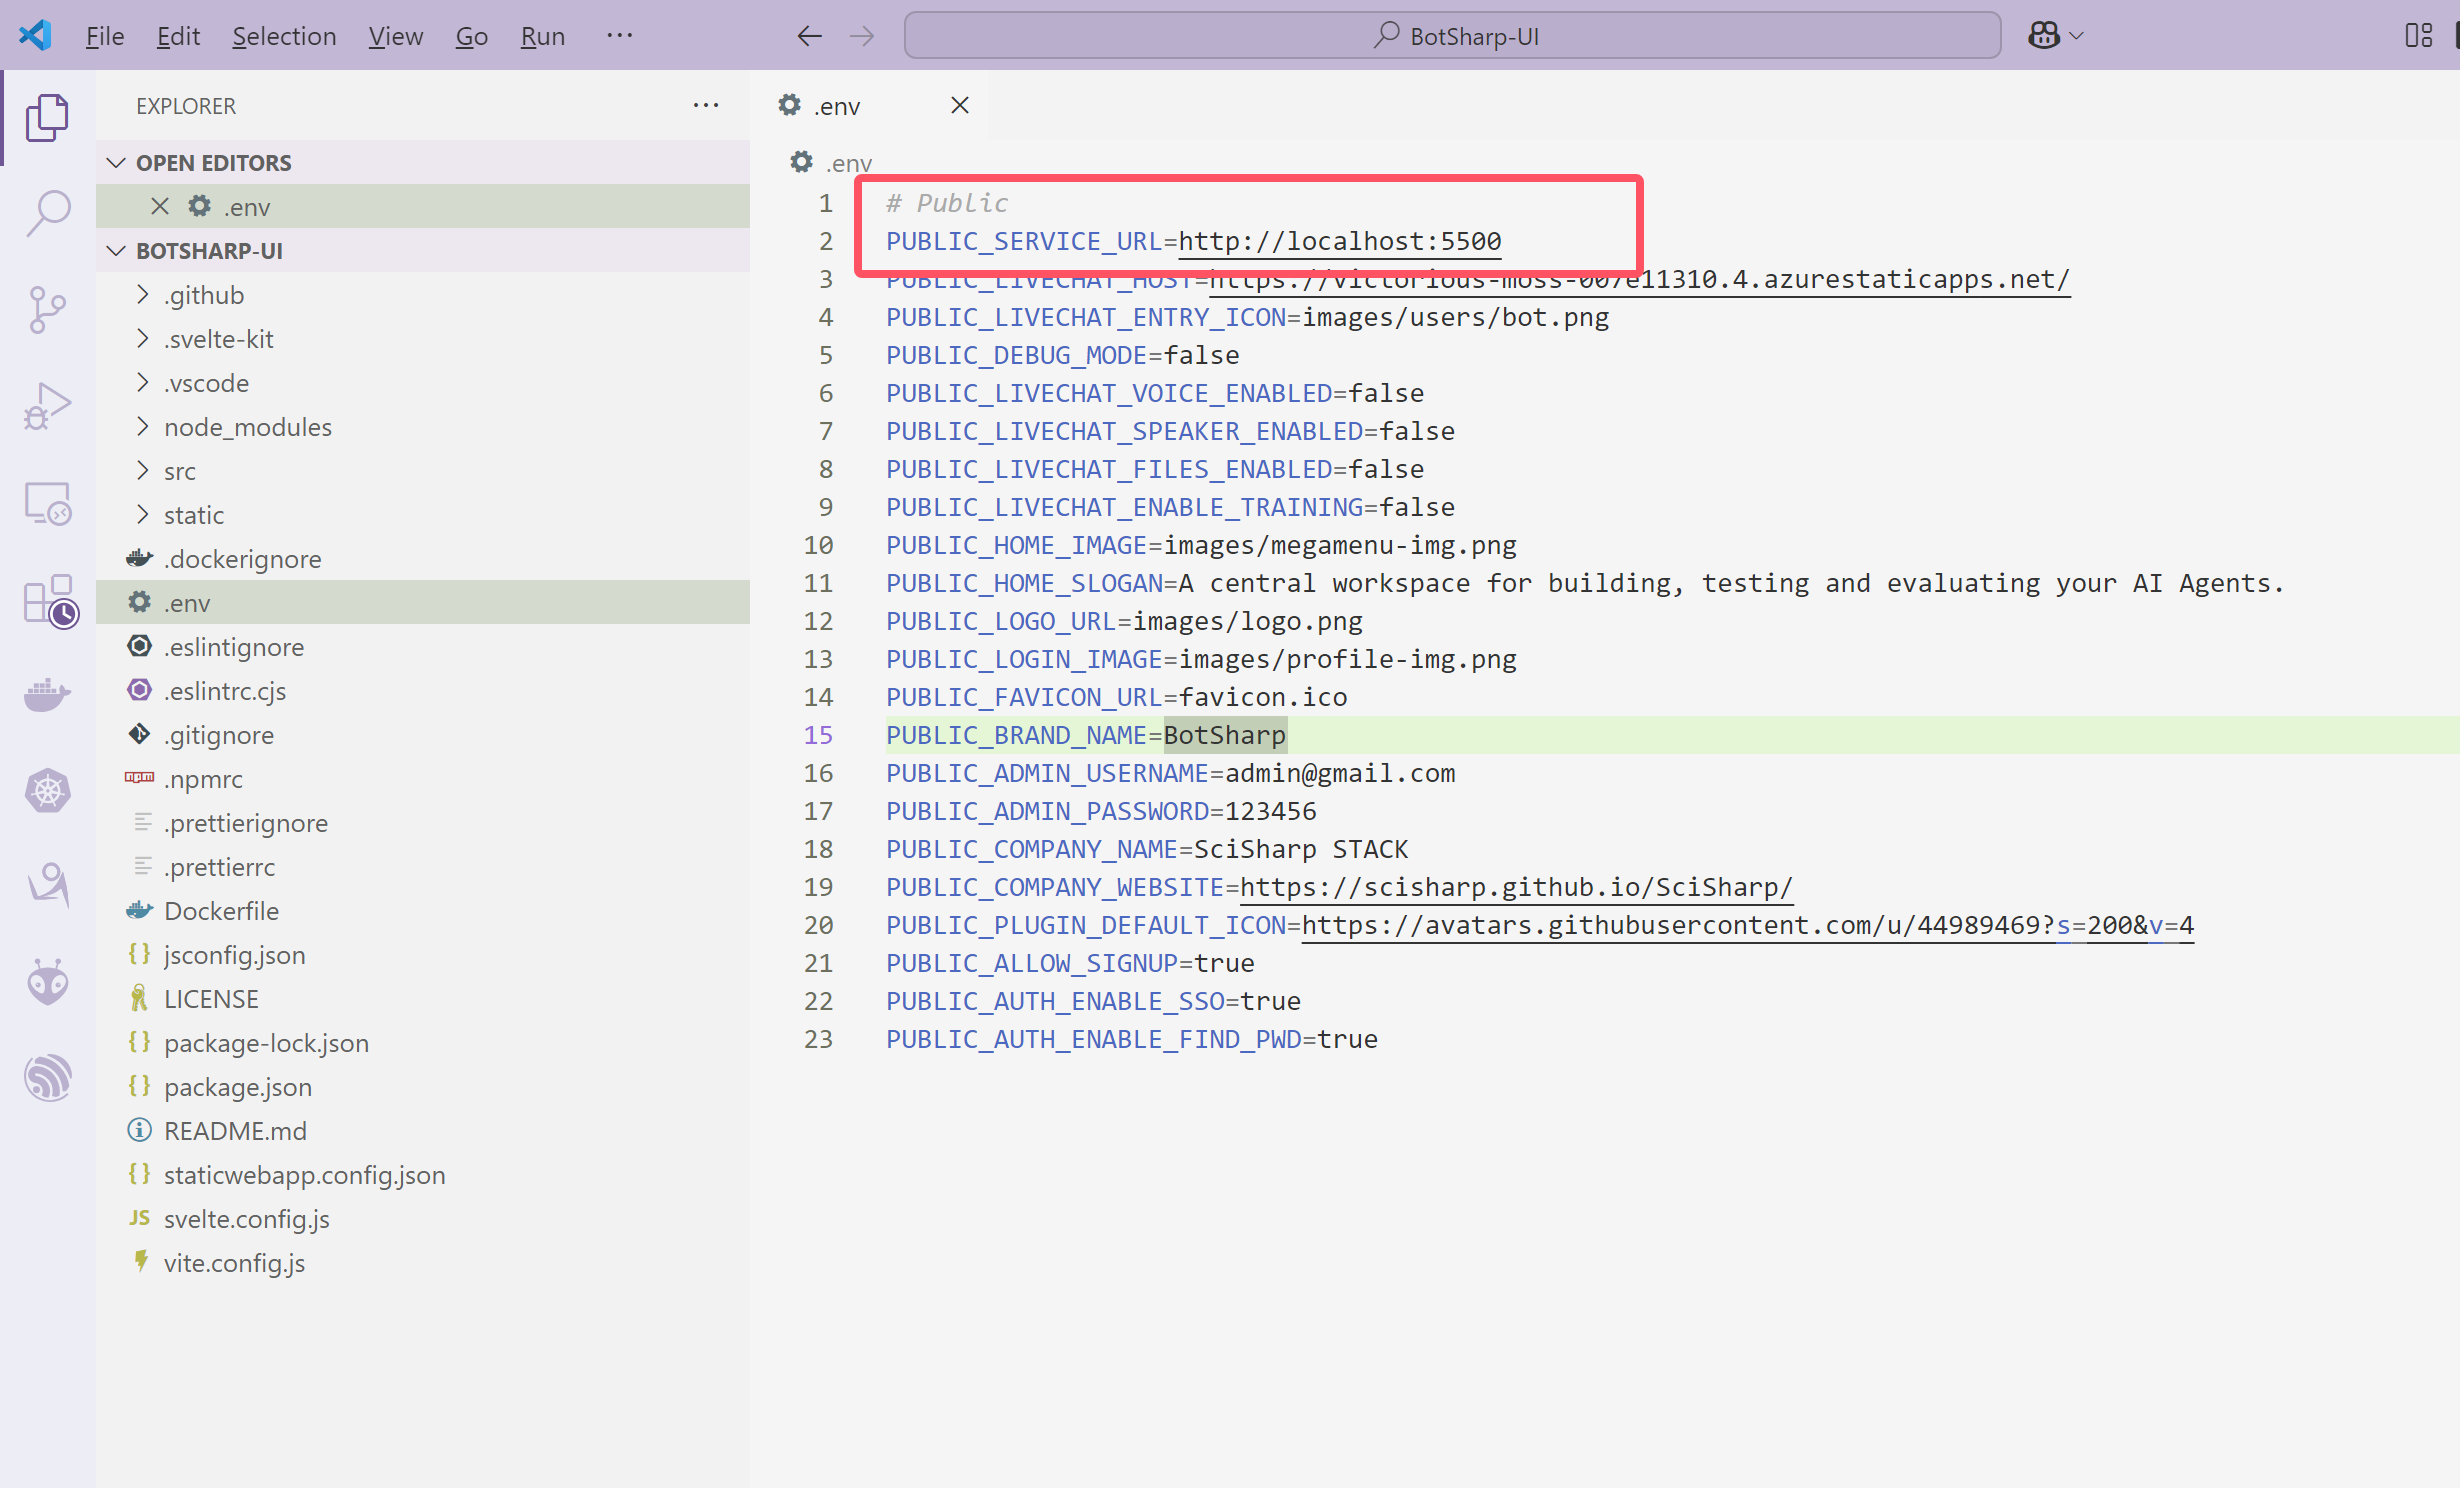Image resolution: width=2460 pixels, height=1488 pixels.
Task: Open Copilot dropdown chevron in title bar
Action: (x=2076, y=36)
